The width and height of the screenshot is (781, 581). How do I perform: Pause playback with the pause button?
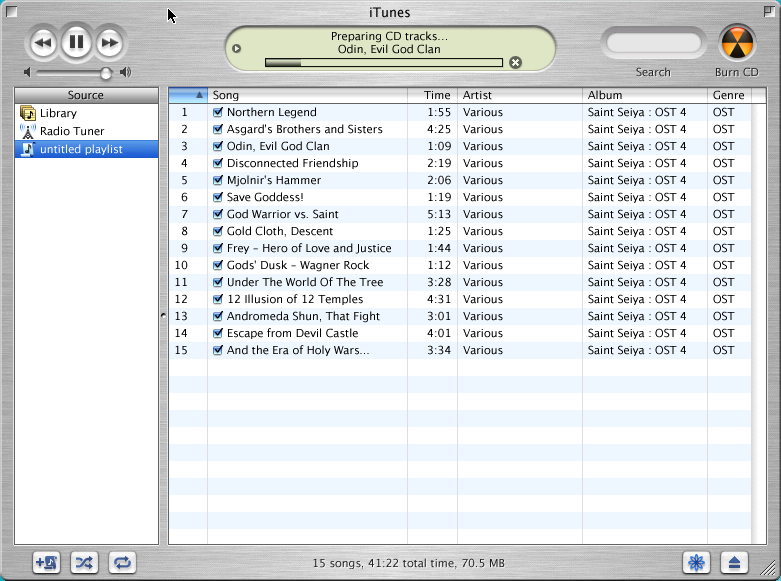[x=76, y=42]
